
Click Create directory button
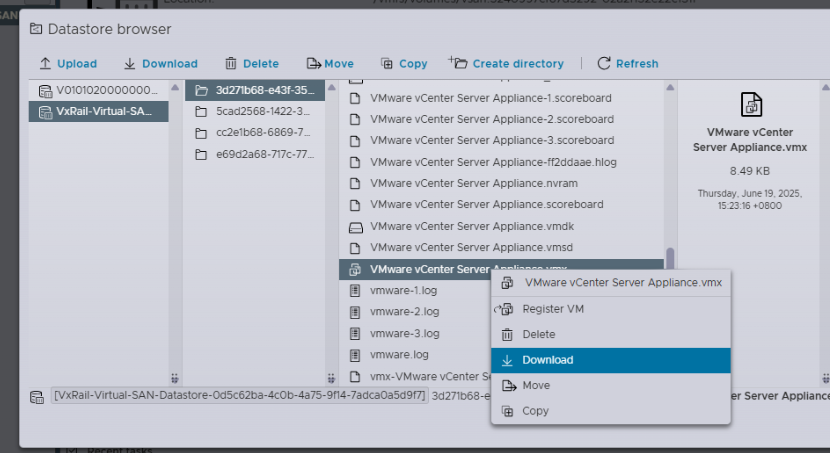tap(506, 64)
